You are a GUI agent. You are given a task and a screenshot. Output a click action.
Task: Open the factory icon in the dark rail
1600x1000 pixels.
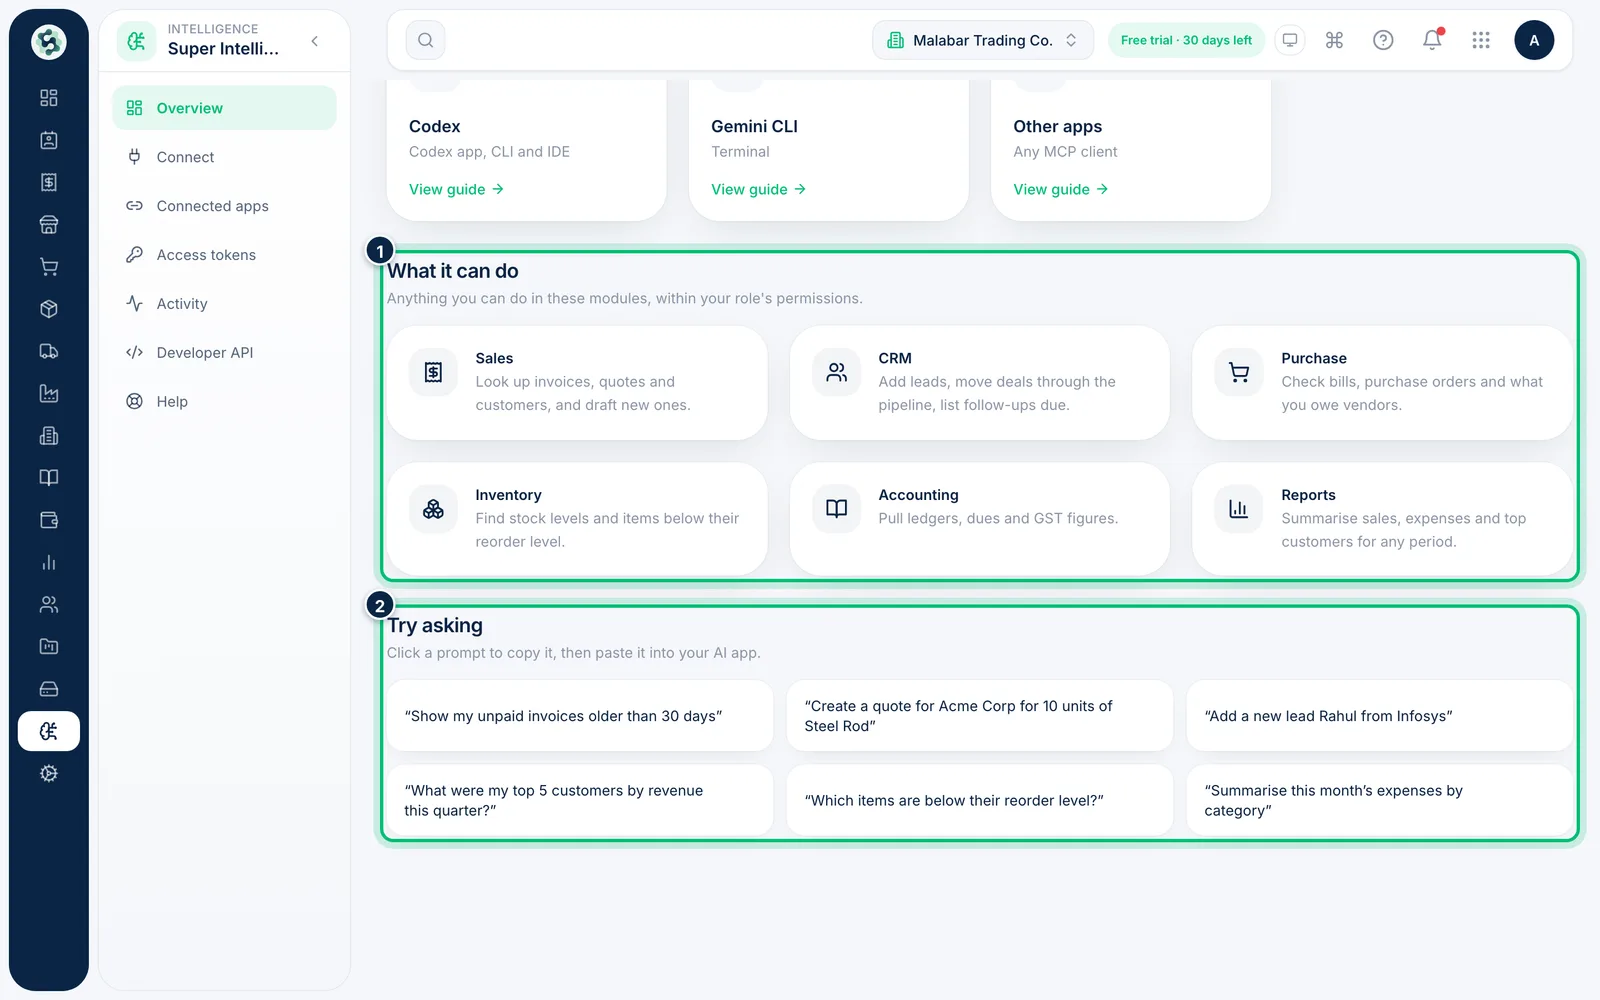point(48,393)
